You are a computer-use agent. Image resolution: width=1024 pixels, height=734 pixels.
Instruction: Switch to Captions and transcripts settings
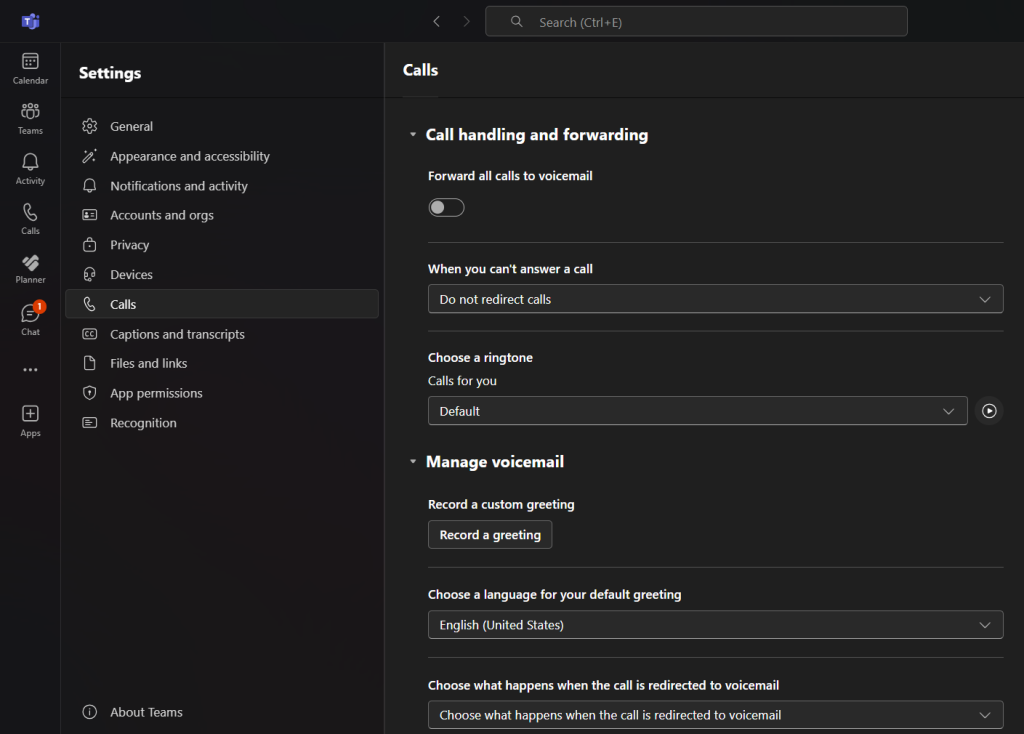tap(177, 333)
